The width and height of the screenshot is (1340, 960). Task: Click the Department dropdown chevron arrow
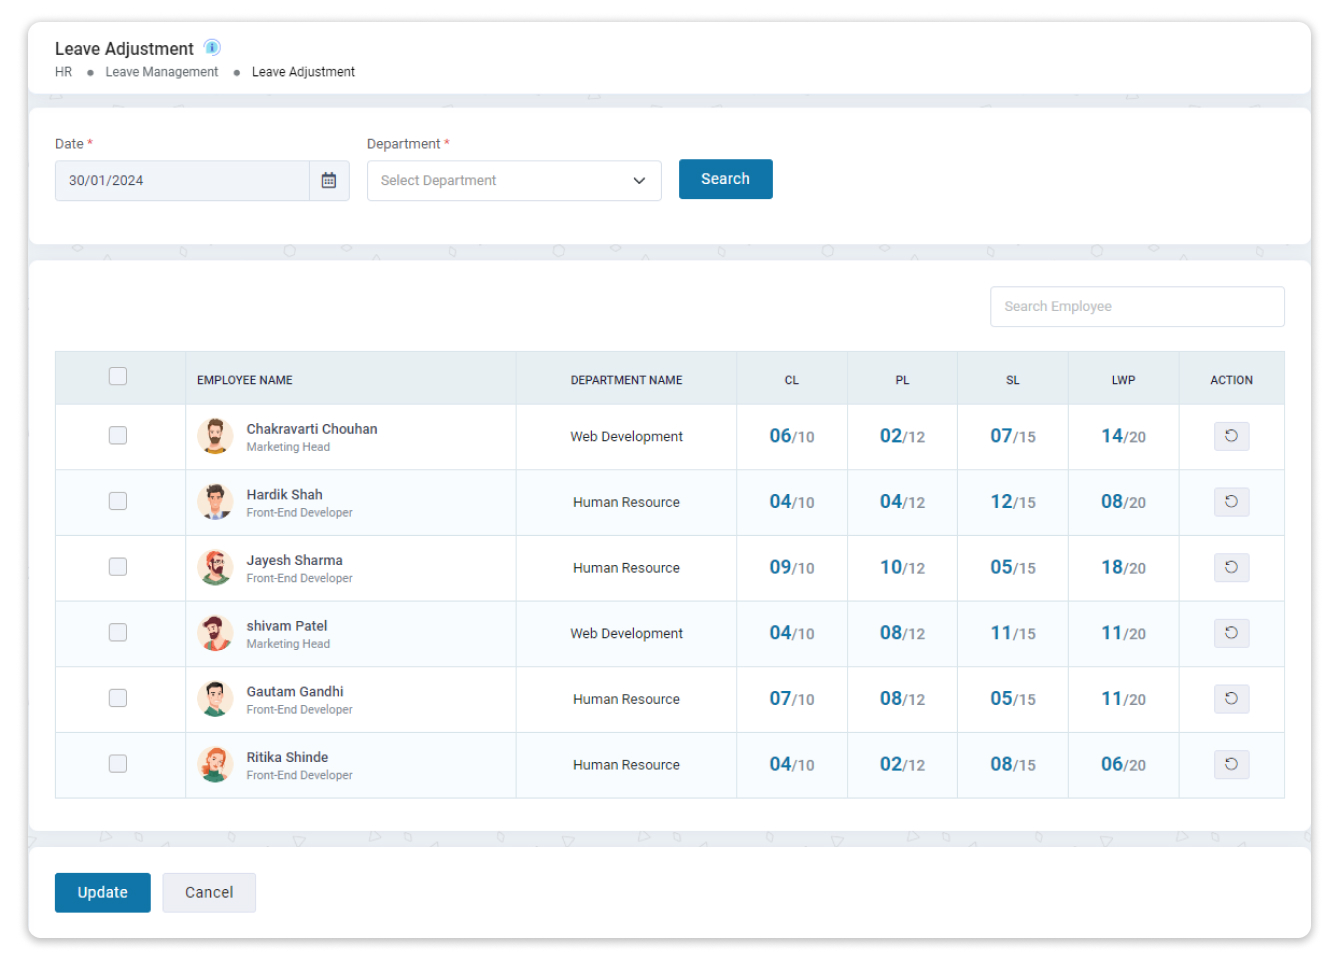639,181
